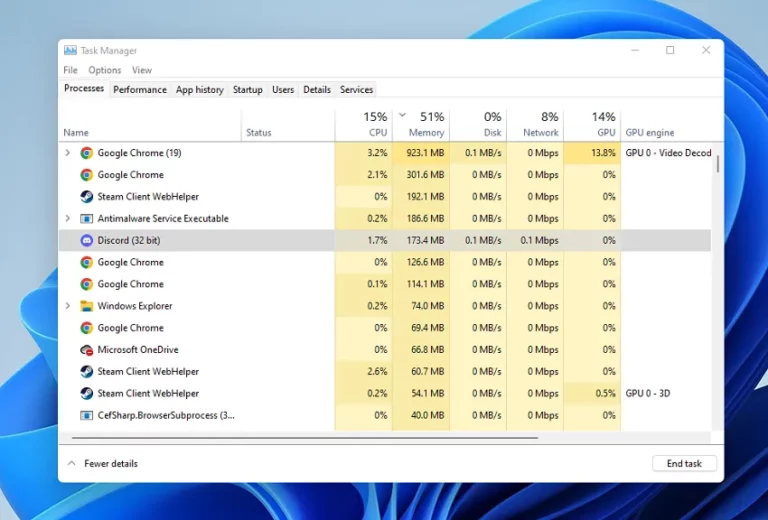Click the Chrome icon in the 301.6 MB row
The width and height of the screenshot is (768, 520).
pos(87,175)
